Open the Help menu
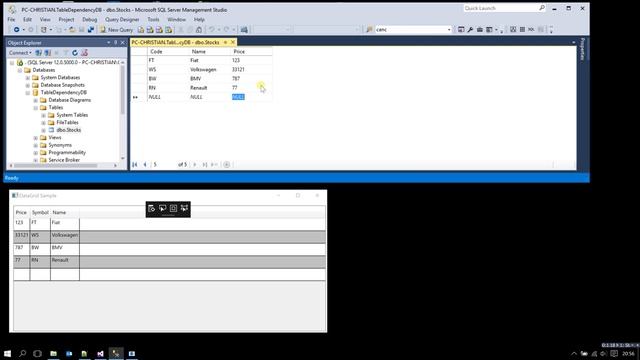Screen dimensions: 640x360 (x=199, y=19)
